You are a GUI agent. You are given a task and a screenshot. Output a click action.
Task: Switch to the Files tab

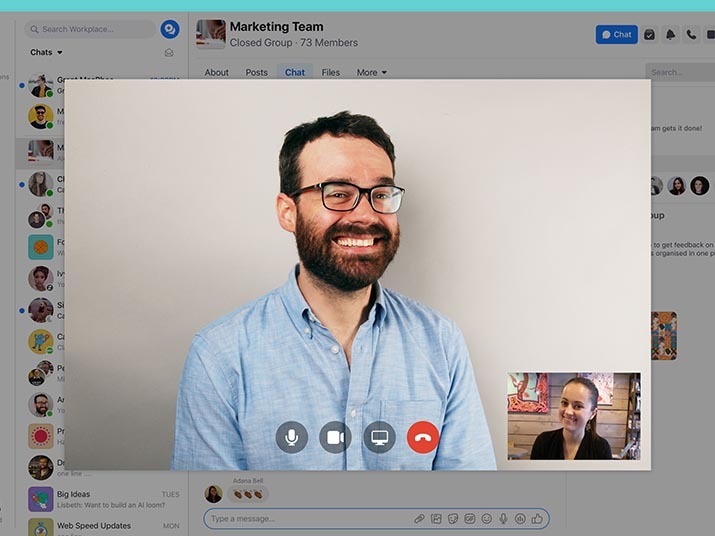point(331,73)
